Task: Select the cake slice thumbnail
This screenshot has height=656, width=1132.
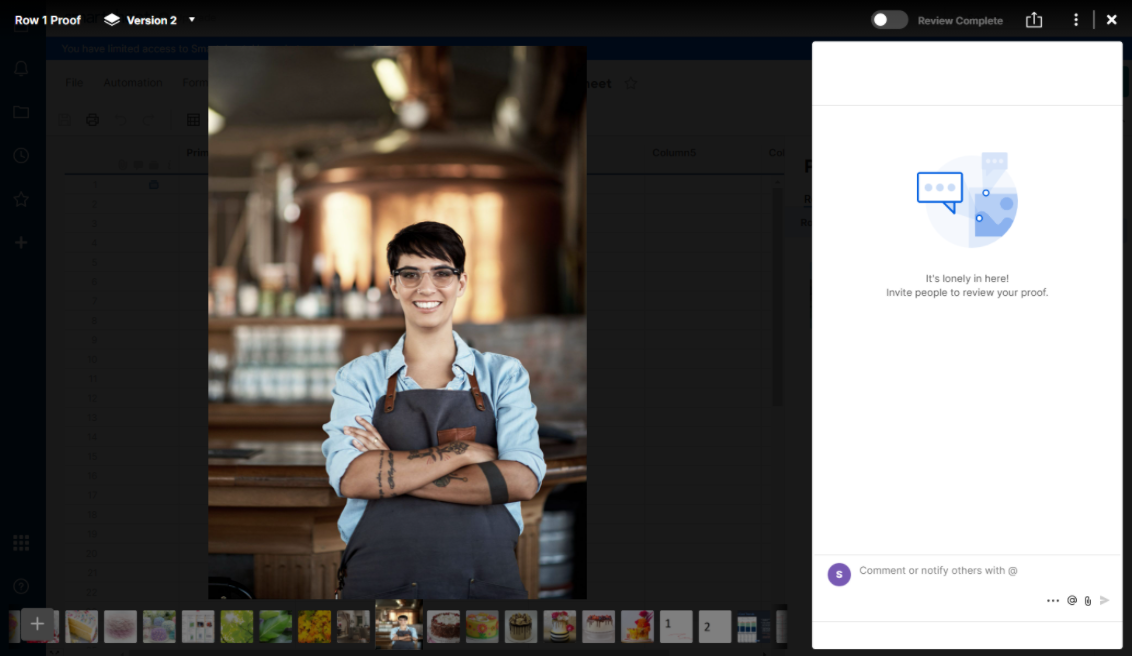Action: pyautogui.click(x=82, y=627)
